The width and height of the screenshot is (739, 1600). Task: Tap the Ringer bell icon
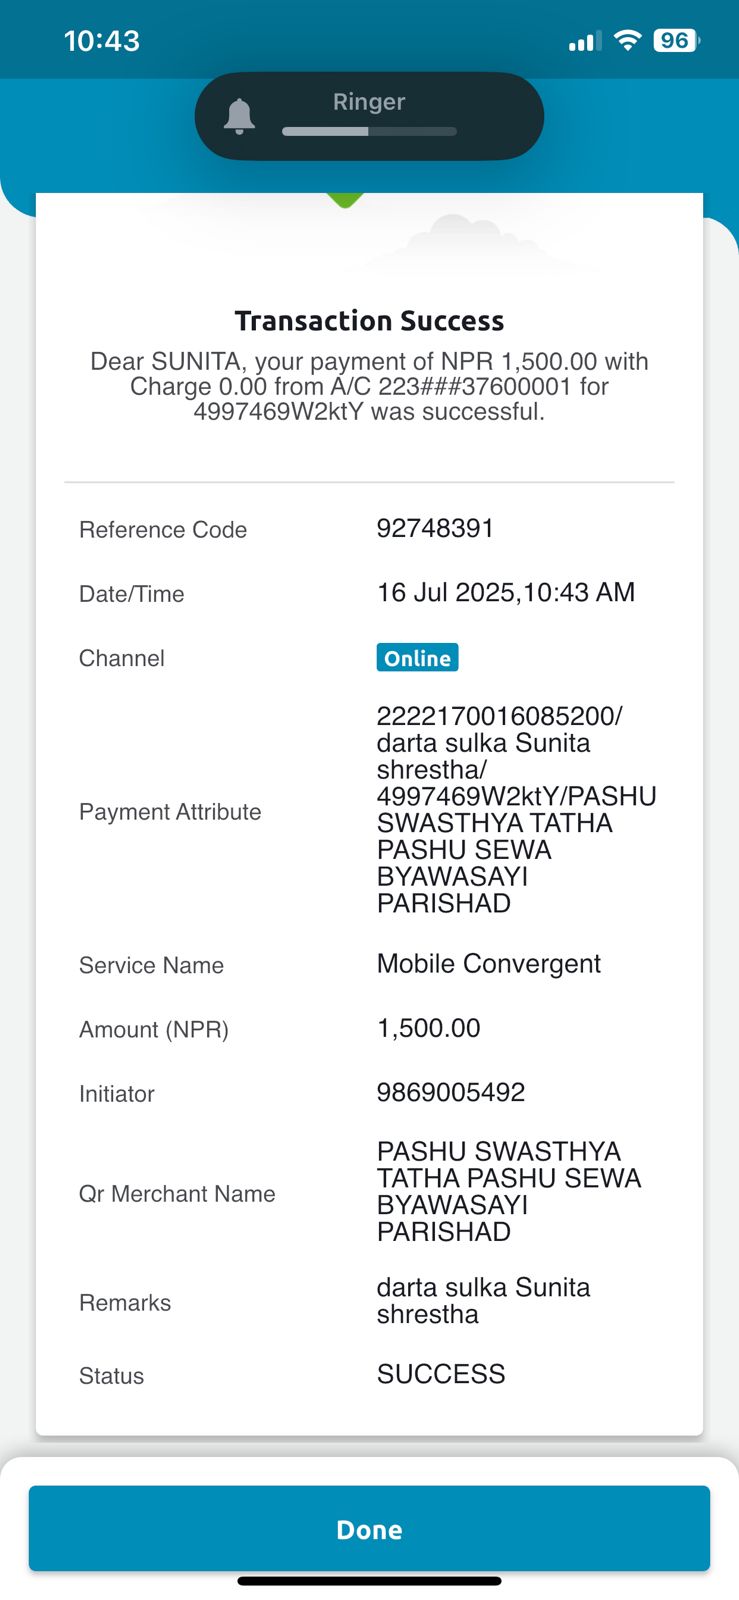(239, 116)
